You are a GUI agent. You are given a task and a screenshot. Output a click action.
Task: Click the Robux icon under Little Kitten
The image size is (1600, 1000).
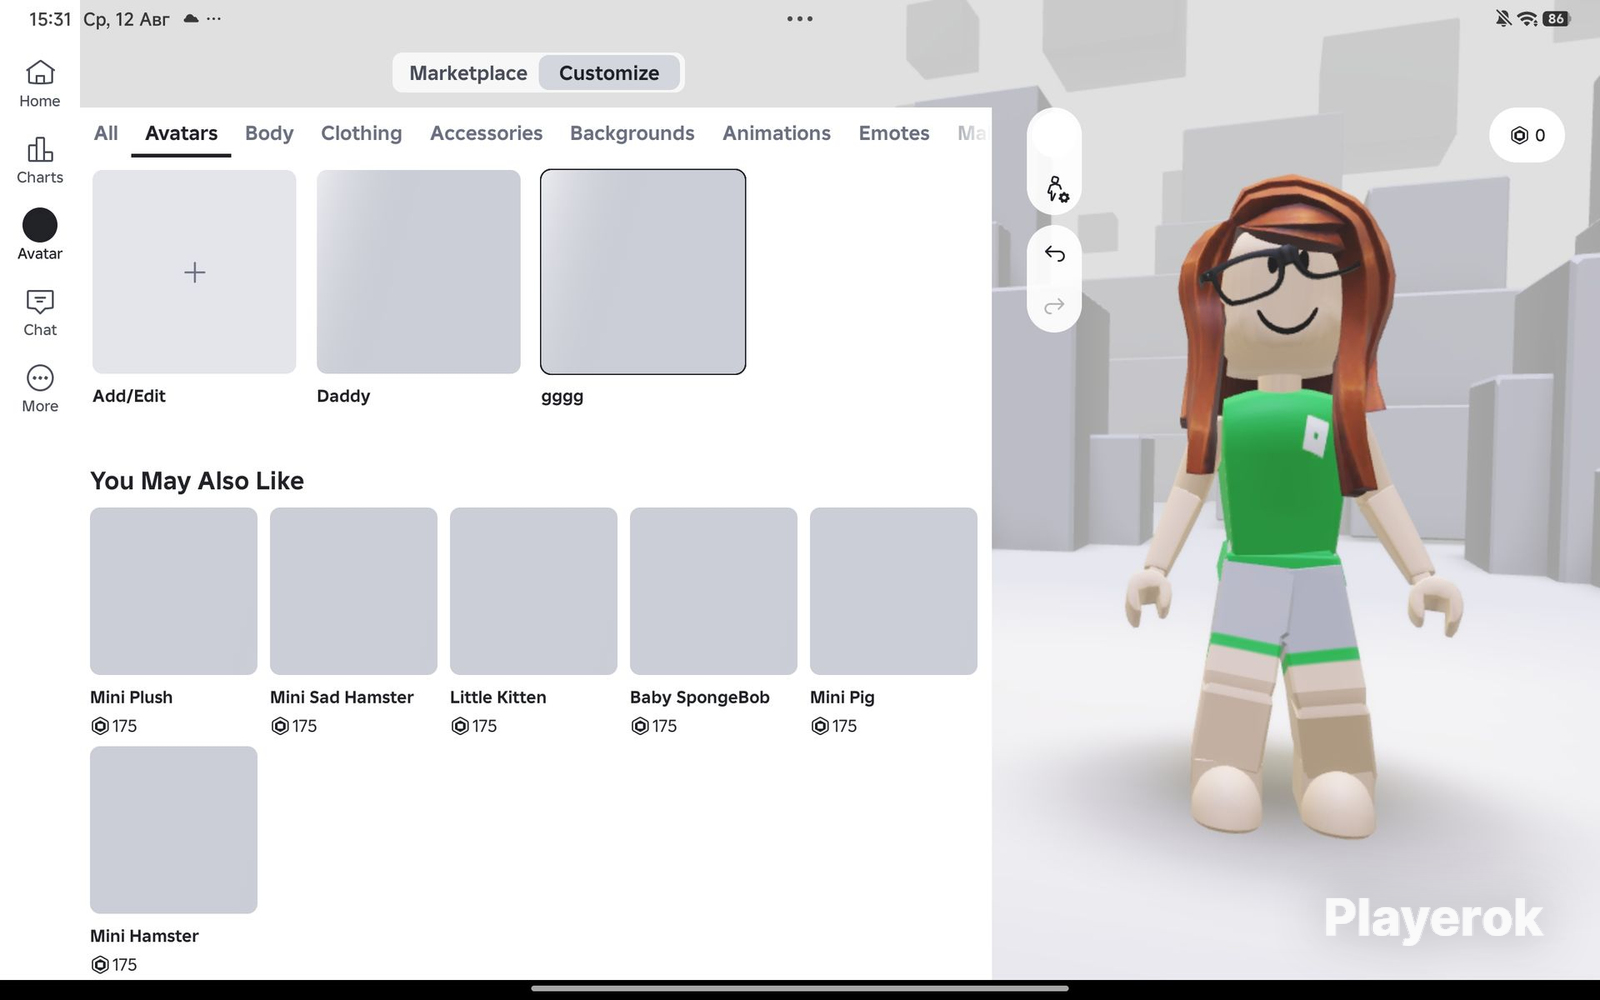[x=460, y=726]
